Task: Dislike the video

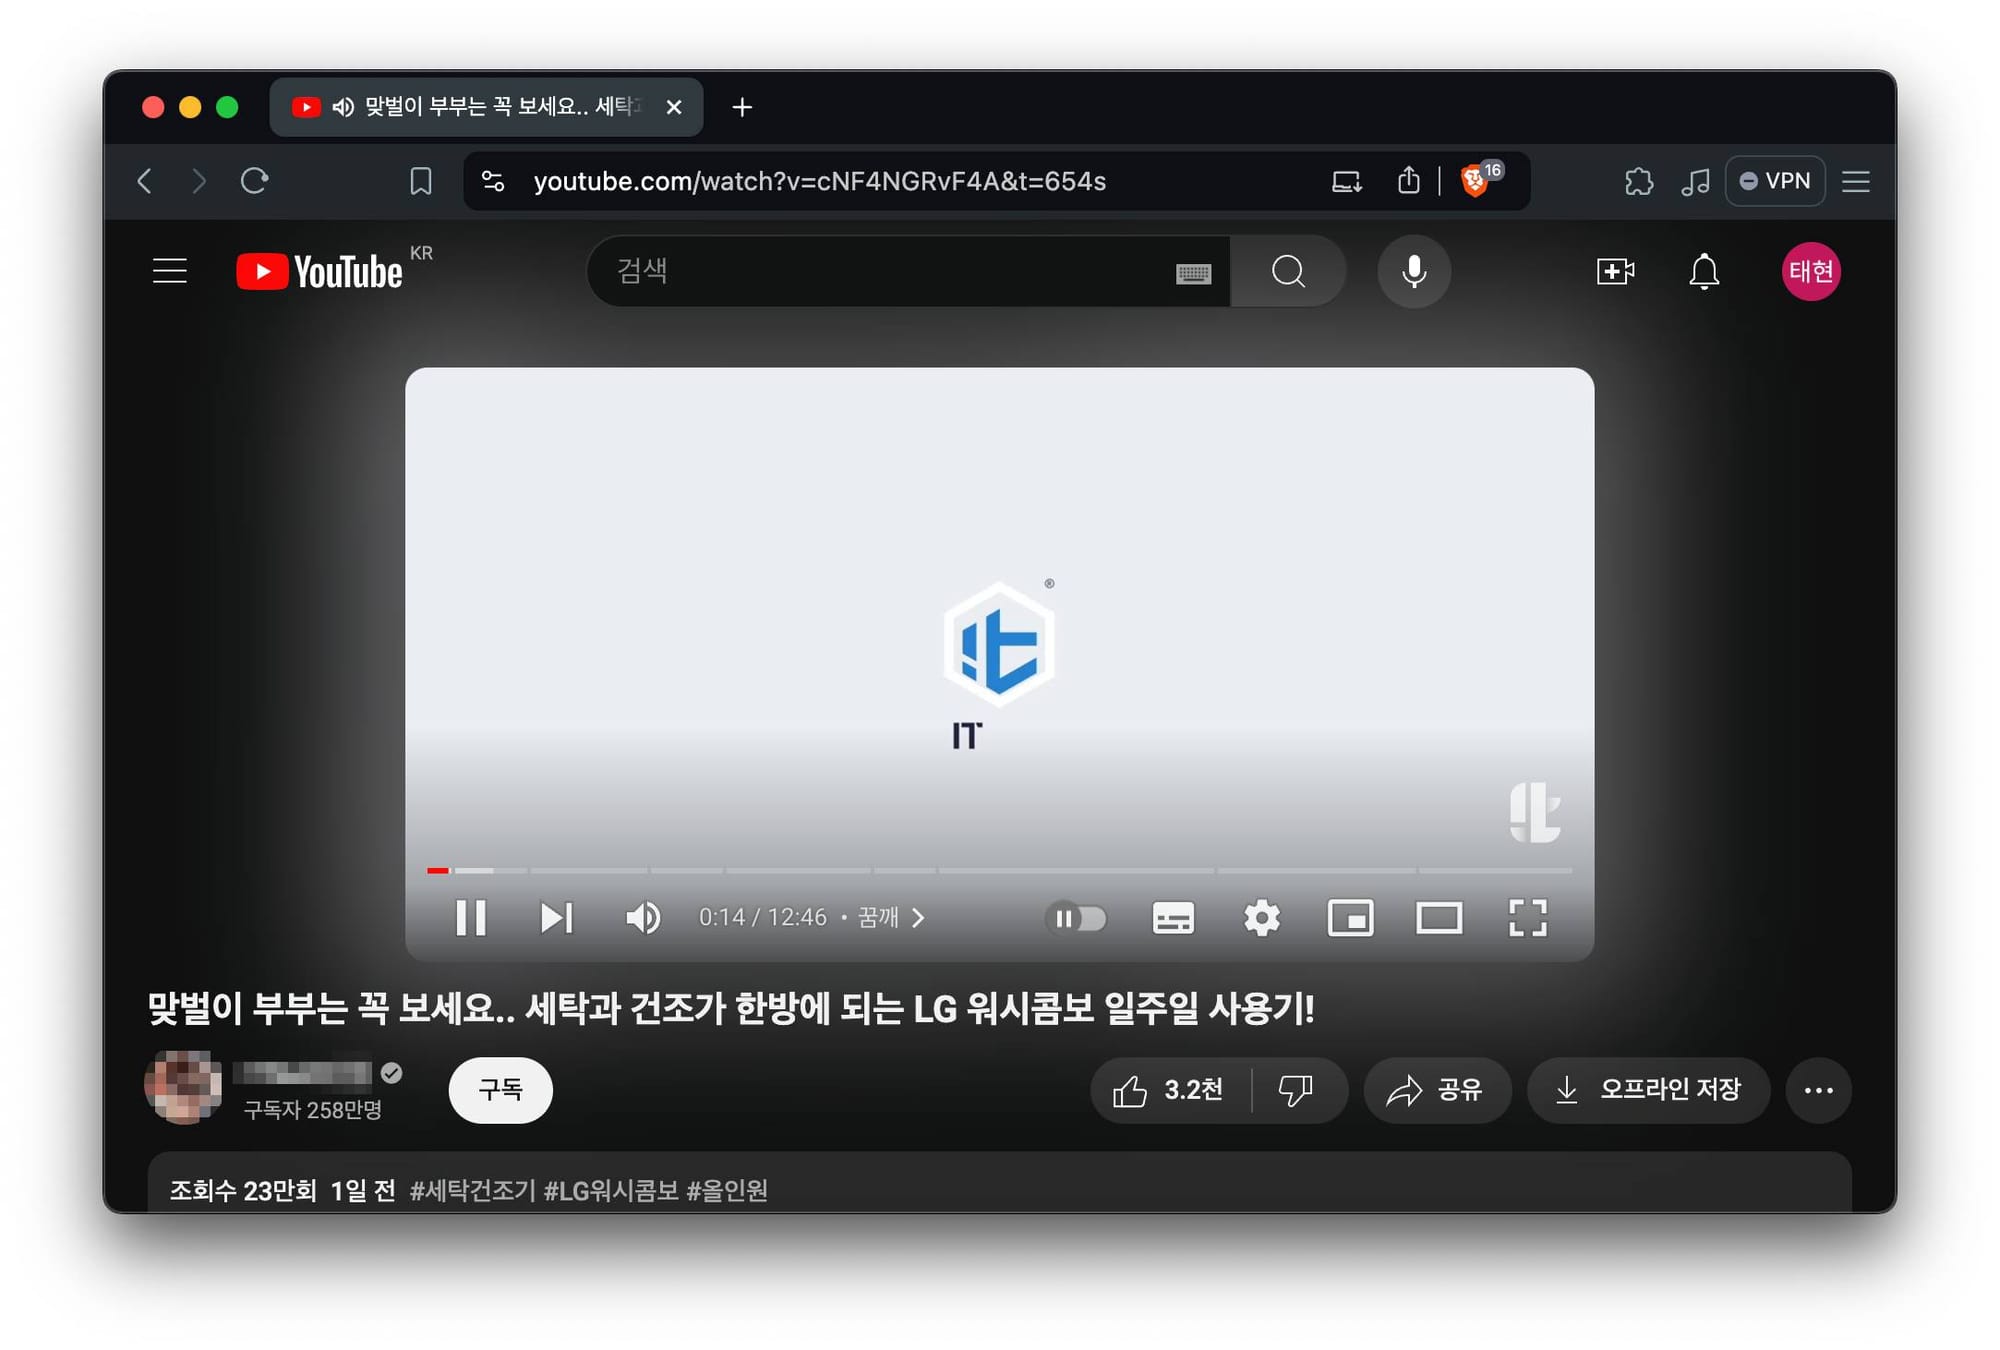Action: click(x=1297, y=1090)
